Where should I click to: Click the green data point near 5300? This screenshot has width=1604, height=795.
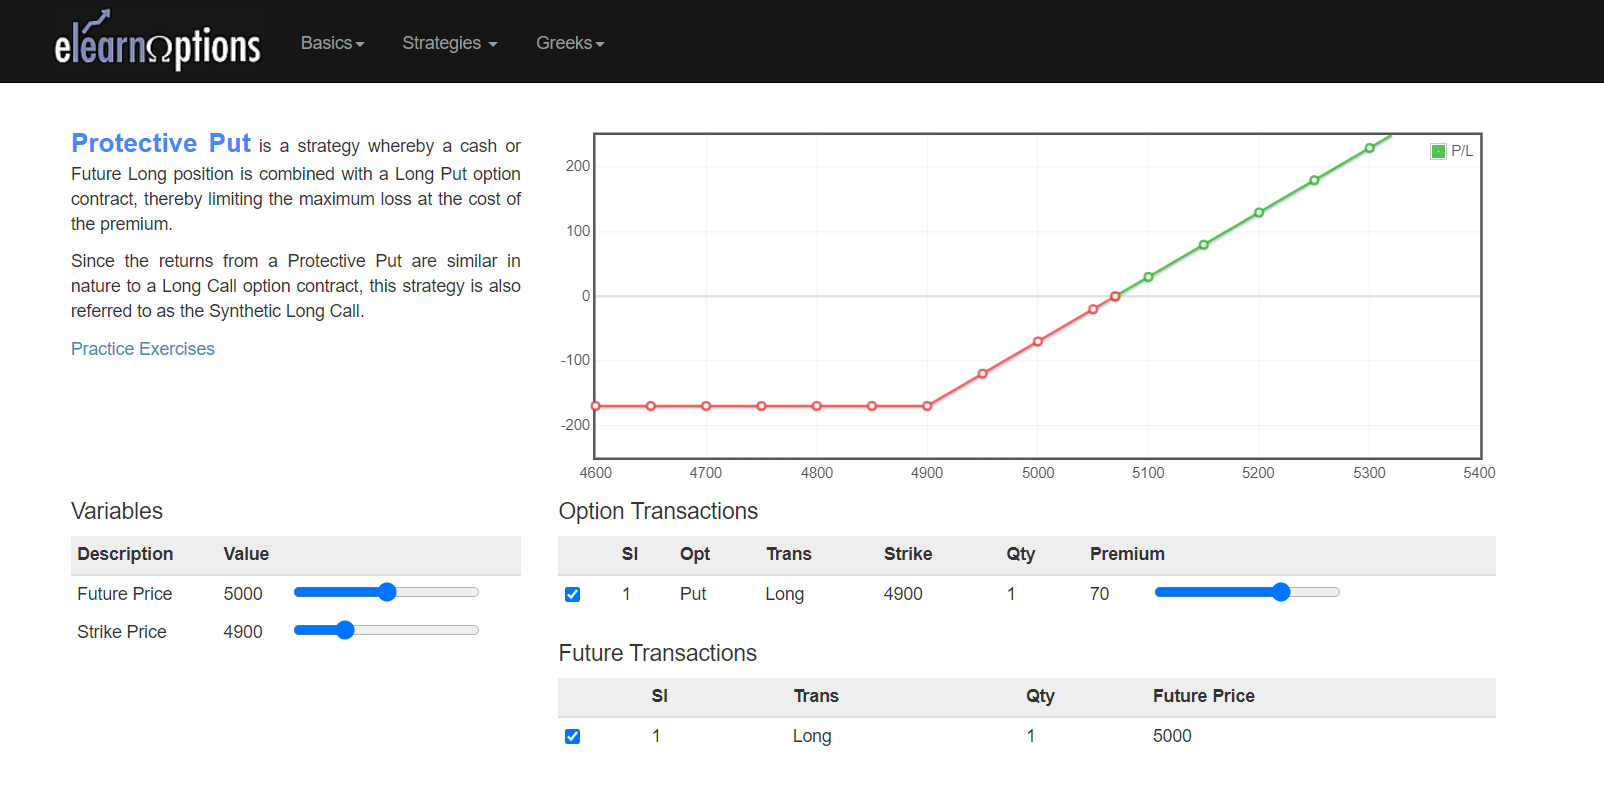(1369, 148)
